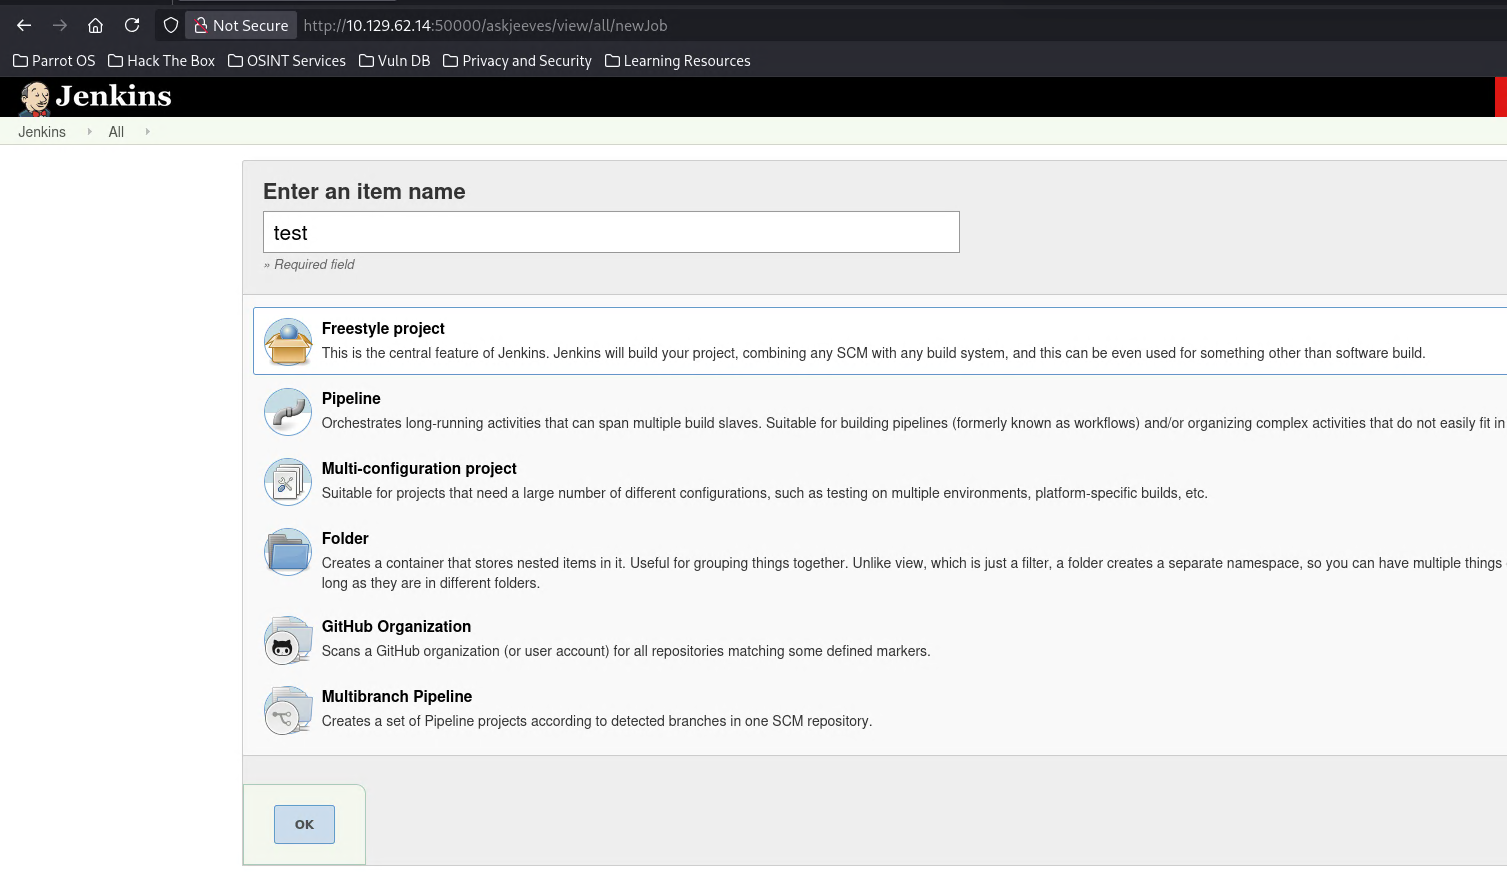Expand the All breadcrumb dropdown arrow
The image size is (1507, 891).
pos(147,131)
